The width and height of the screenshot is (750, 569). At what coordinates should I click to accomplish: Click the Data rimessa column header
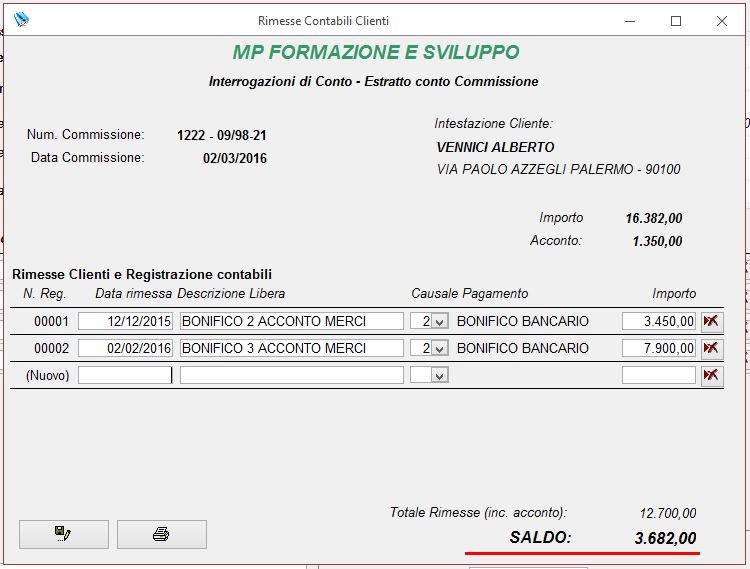point(133,294)
